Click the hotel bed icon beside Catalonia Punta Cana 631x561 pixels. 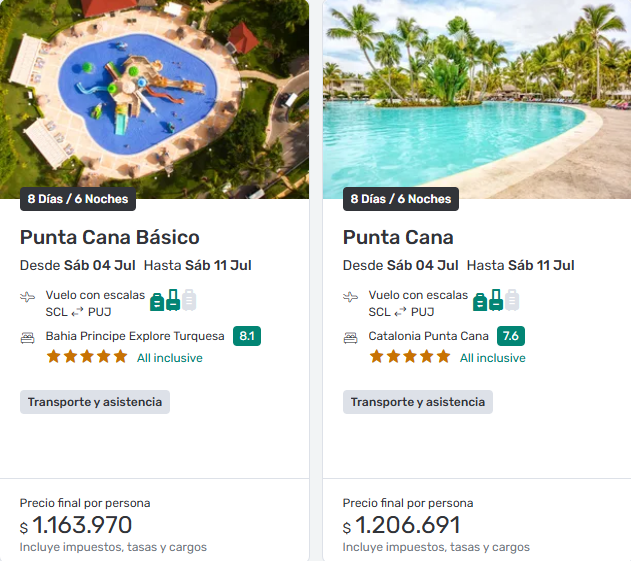350,337
